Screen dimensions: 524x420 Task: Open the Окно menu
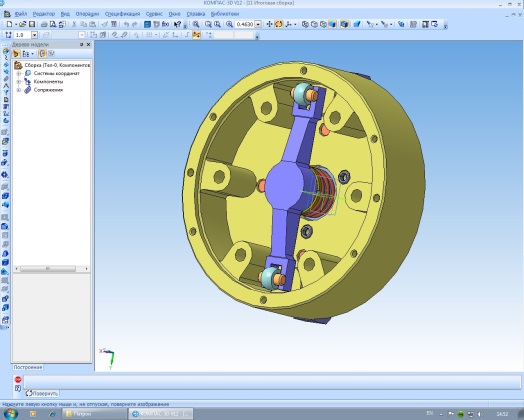click(x=174, y=14)
